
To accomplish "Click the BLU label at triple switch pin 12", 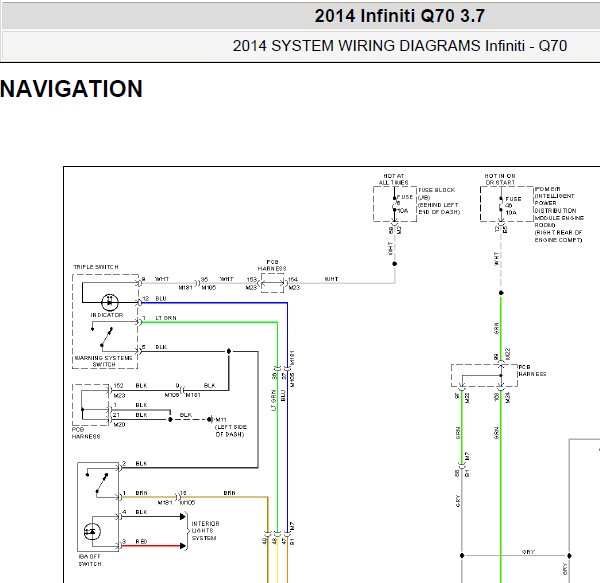I will [161, 299].
